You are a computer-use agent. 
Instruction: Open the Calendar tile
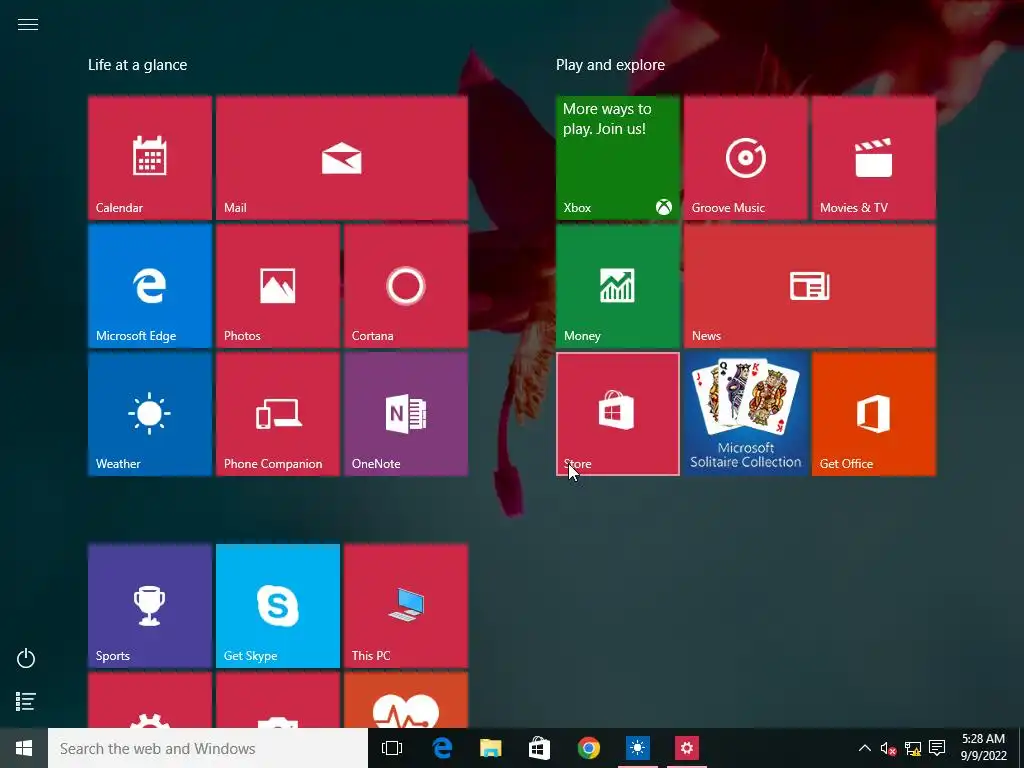tap(150, 158)
